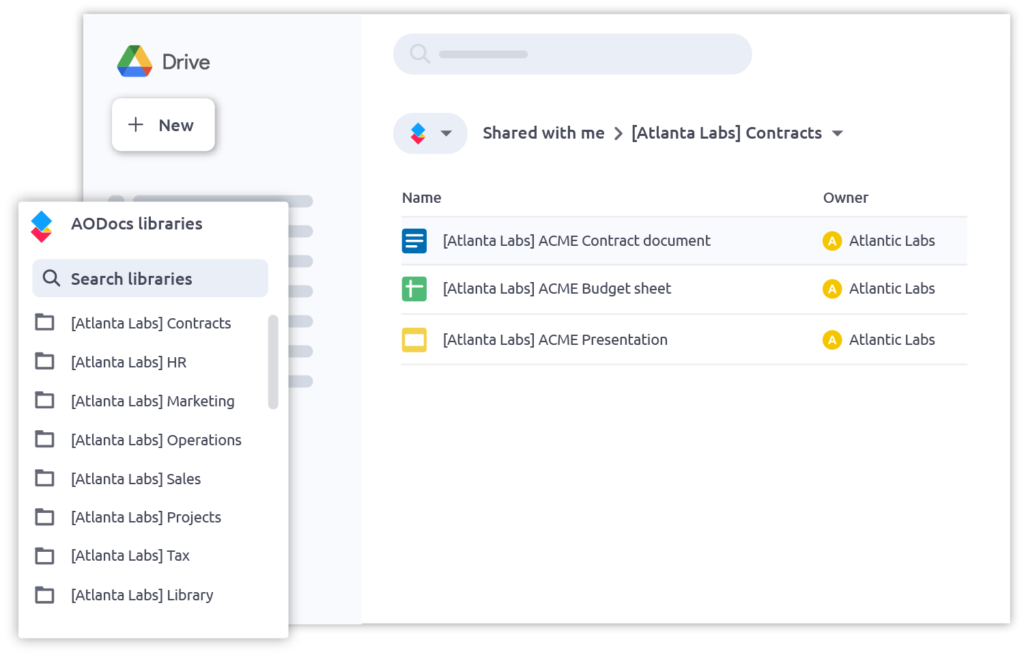
Task: Click the magnifier icon in Drive search bar
Action: click(x=419, y=54)
